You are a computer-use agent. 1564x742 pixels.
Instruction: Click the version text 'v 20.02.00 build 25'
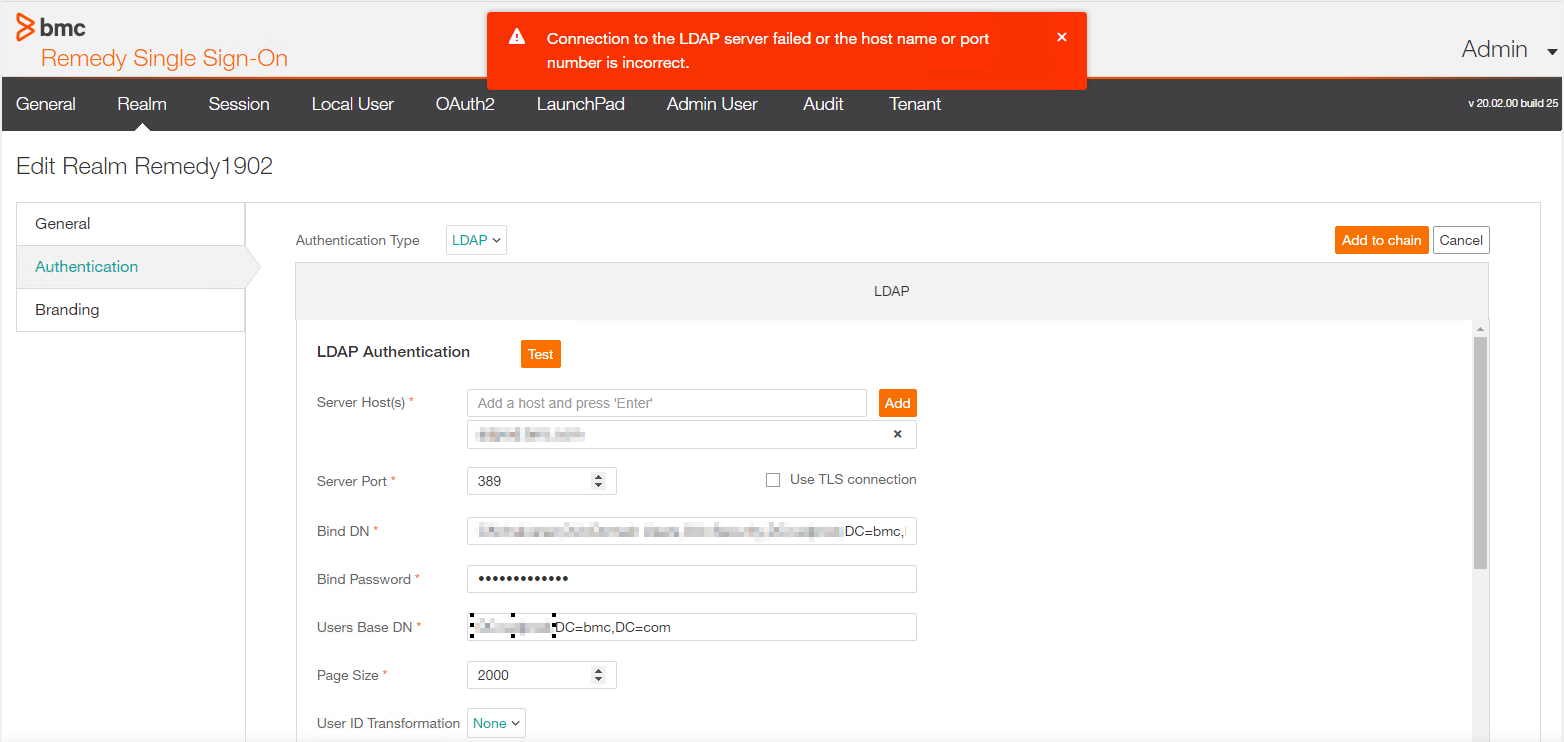[x=1512, y=104]
